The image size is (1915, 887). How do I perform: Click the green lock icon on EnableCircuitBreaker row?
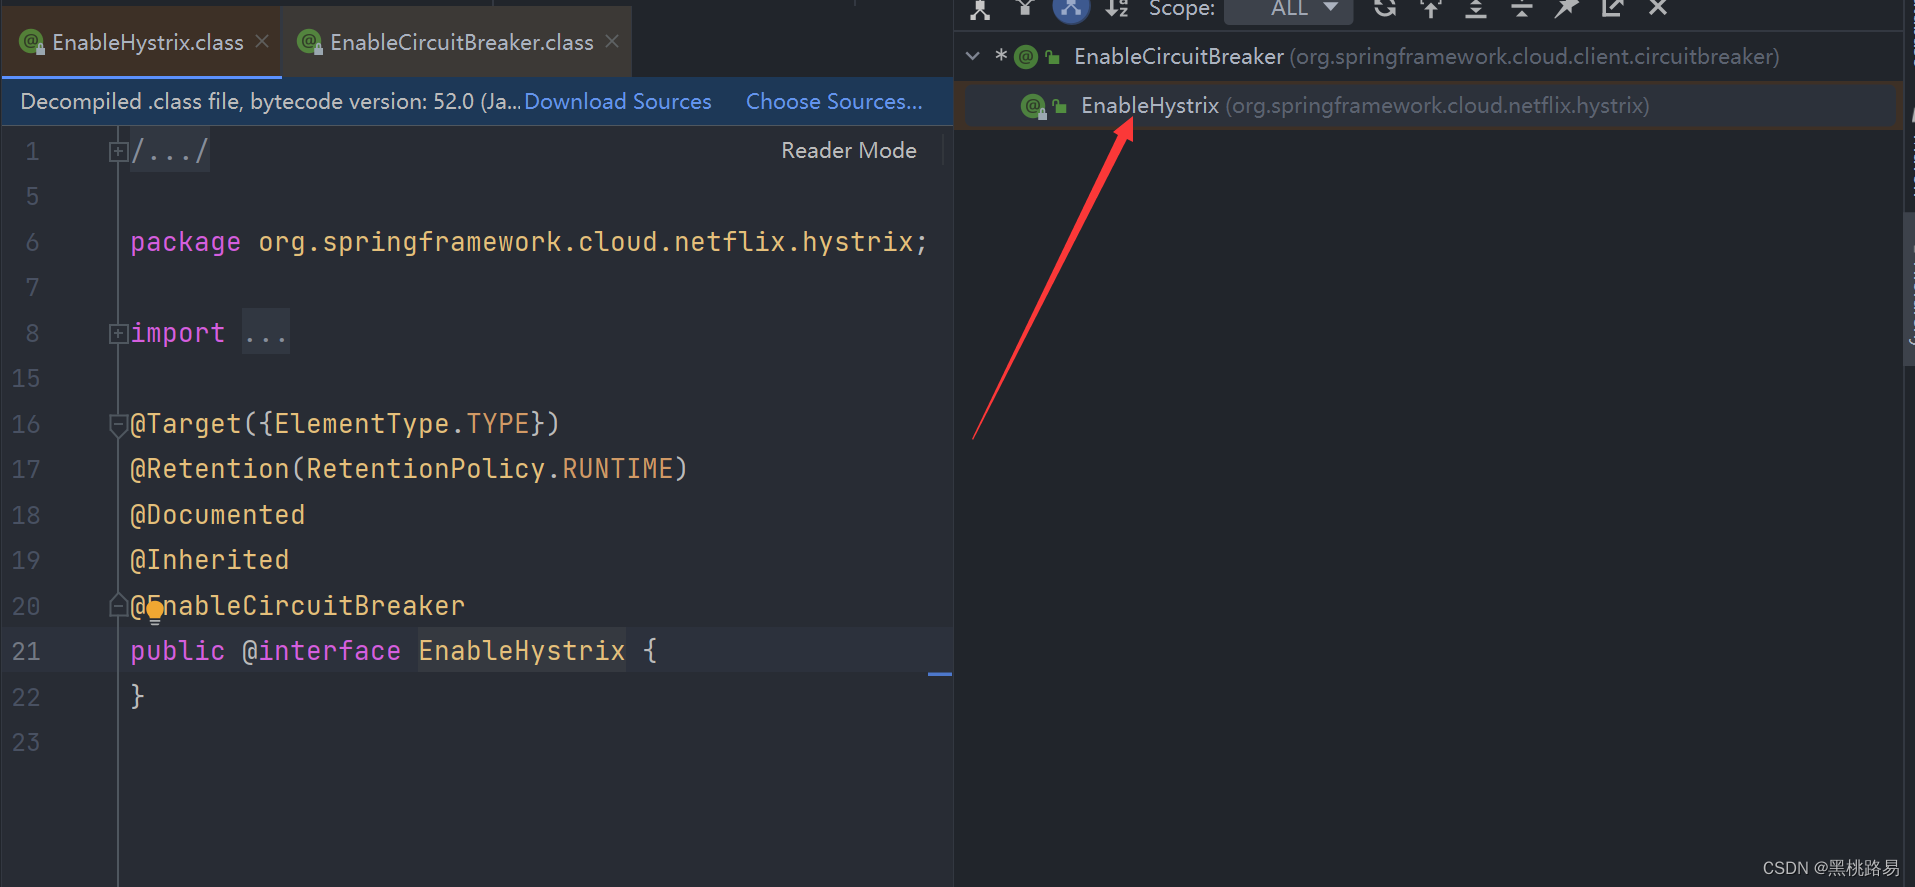(x=1052, y=57)
